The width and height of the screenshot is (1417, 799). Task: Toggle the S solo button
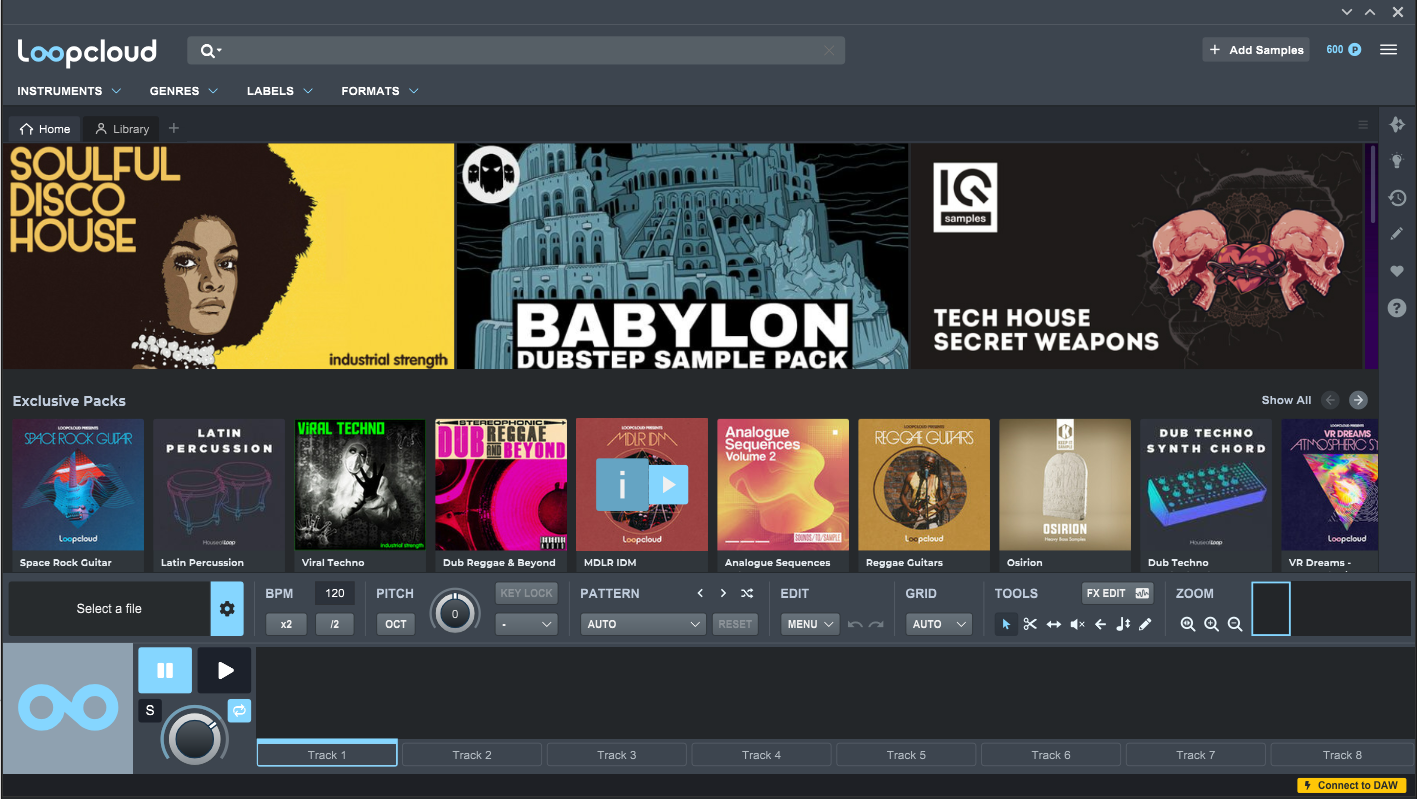click(x=150, y=711)
